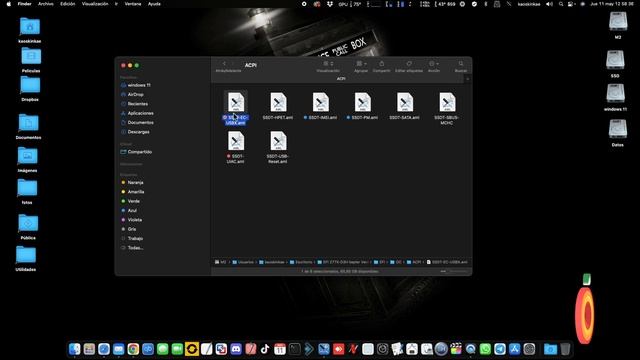The image size is (640, 360).
Task: Open Finder icon in the Dock
Action: (x=74, y=349)
